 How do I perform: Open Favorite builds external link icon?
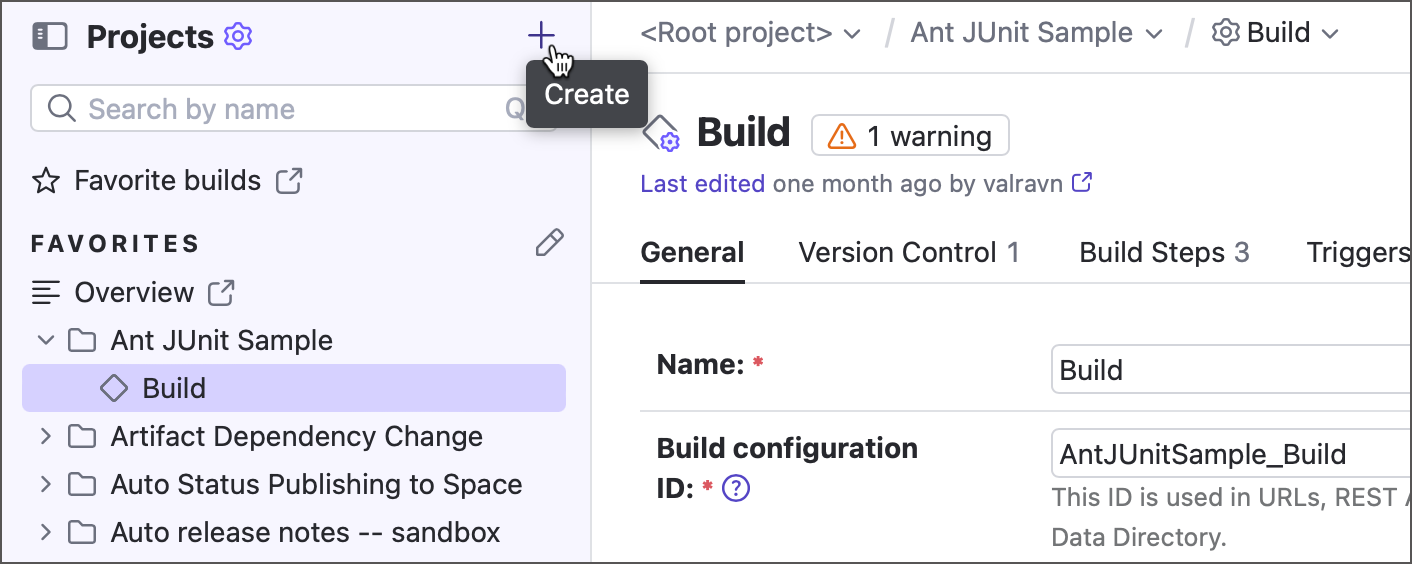pyautogui.click(x=289, y=181)
